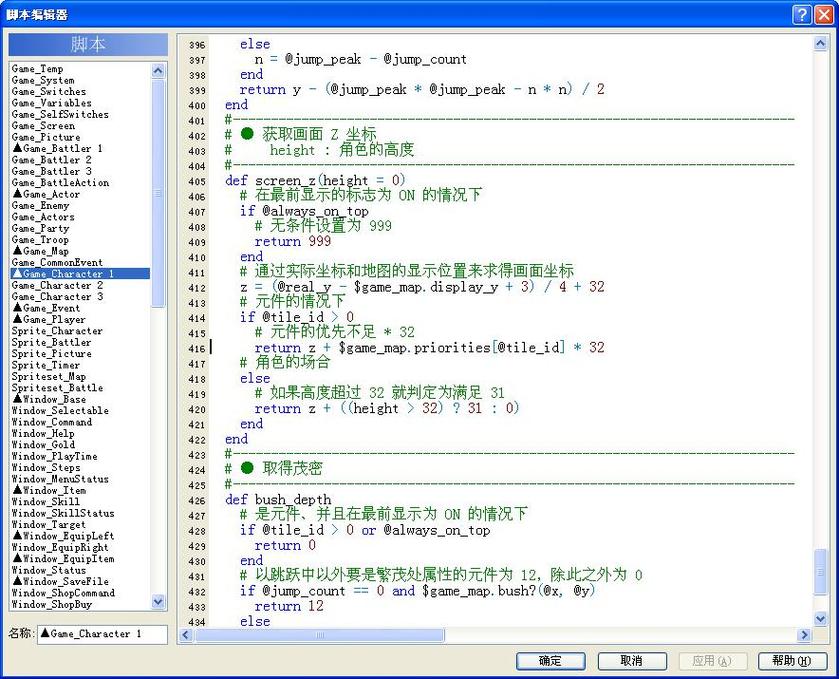Click the script editor icon in the title bar
Image resolution: width=839 pixels, height=679 pixels.
(x=10, y=13)
